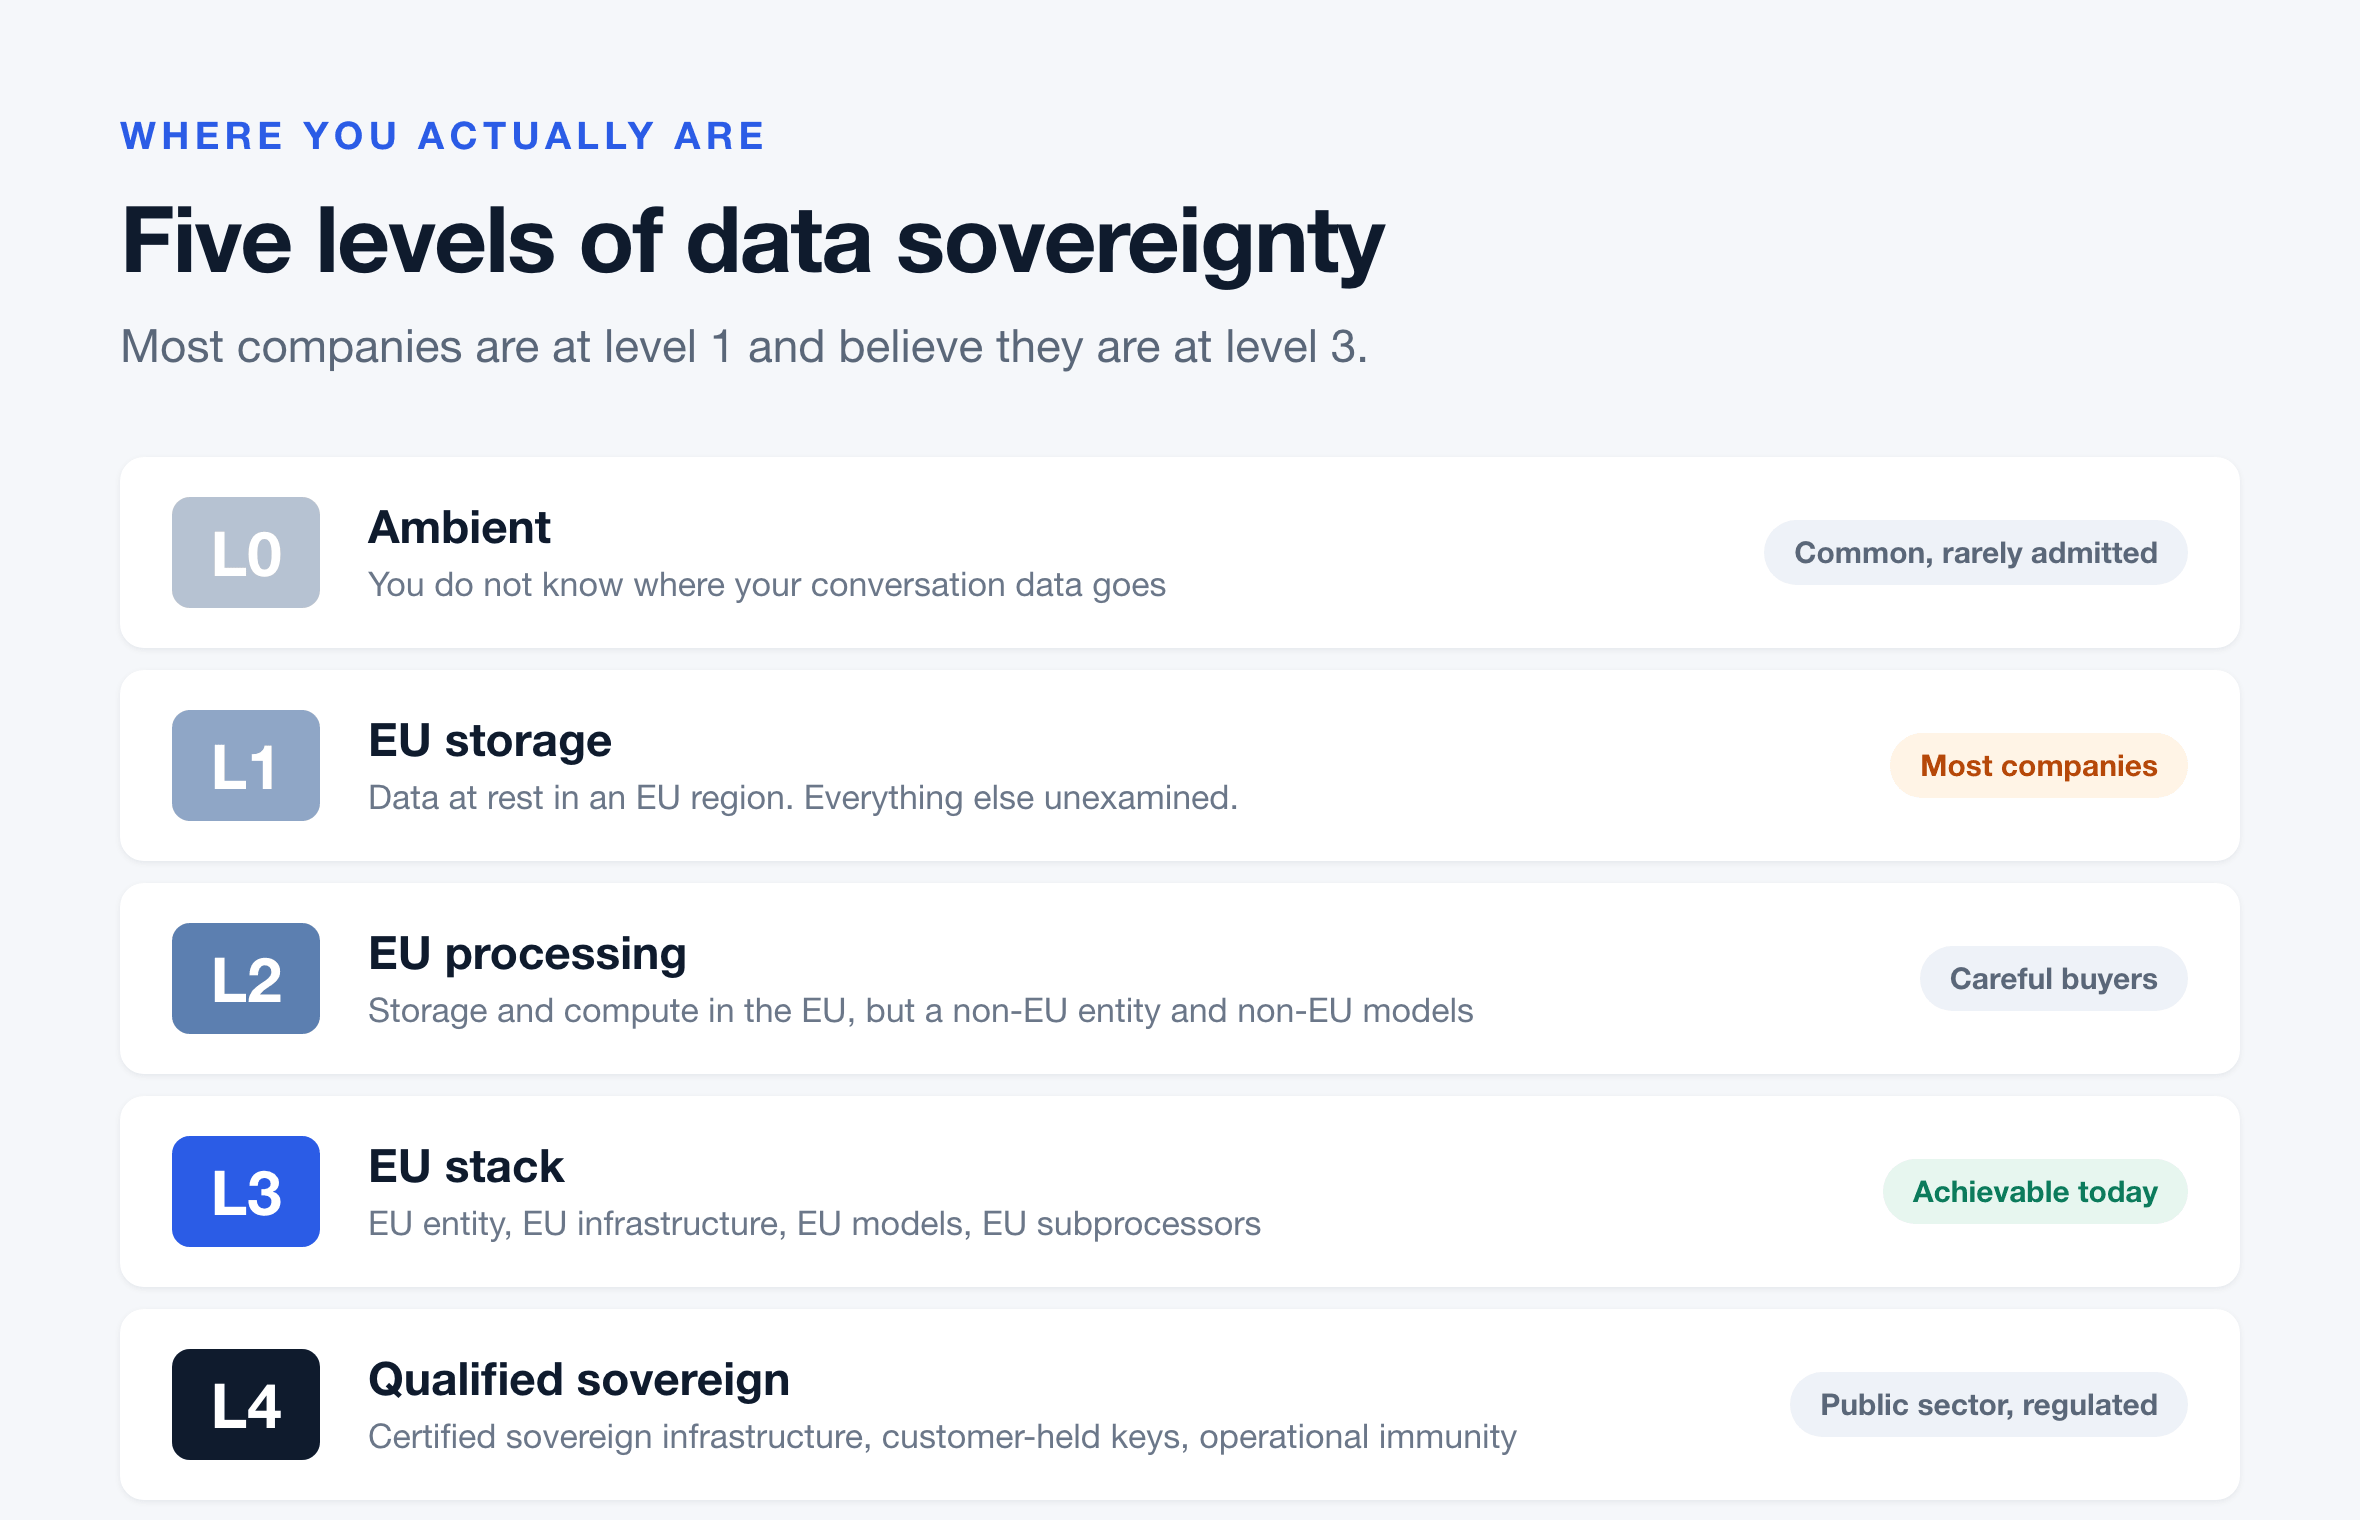This screenshot has height=1520, width=2360.
Task: Click the dark L4 badge icon
Action: tap(246, 1405)
